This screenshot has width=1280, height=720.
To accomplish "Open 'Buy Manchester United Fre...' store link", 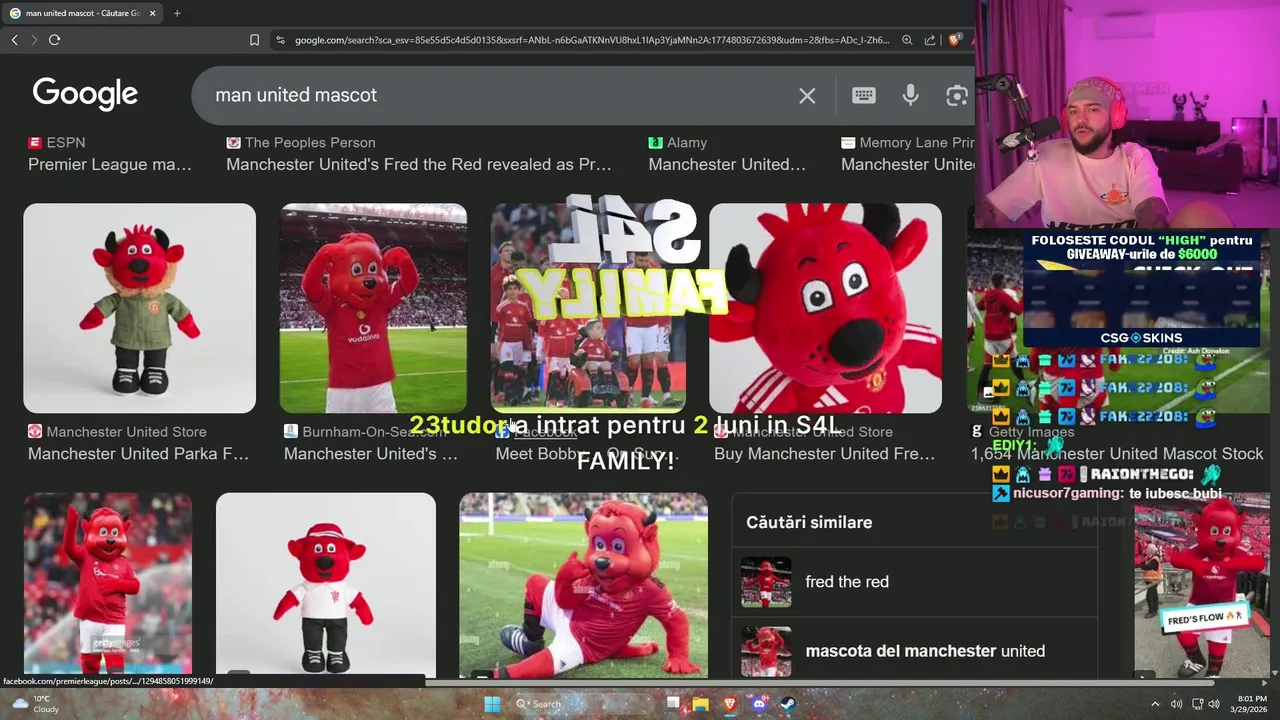I will click(x=824, y=454).
